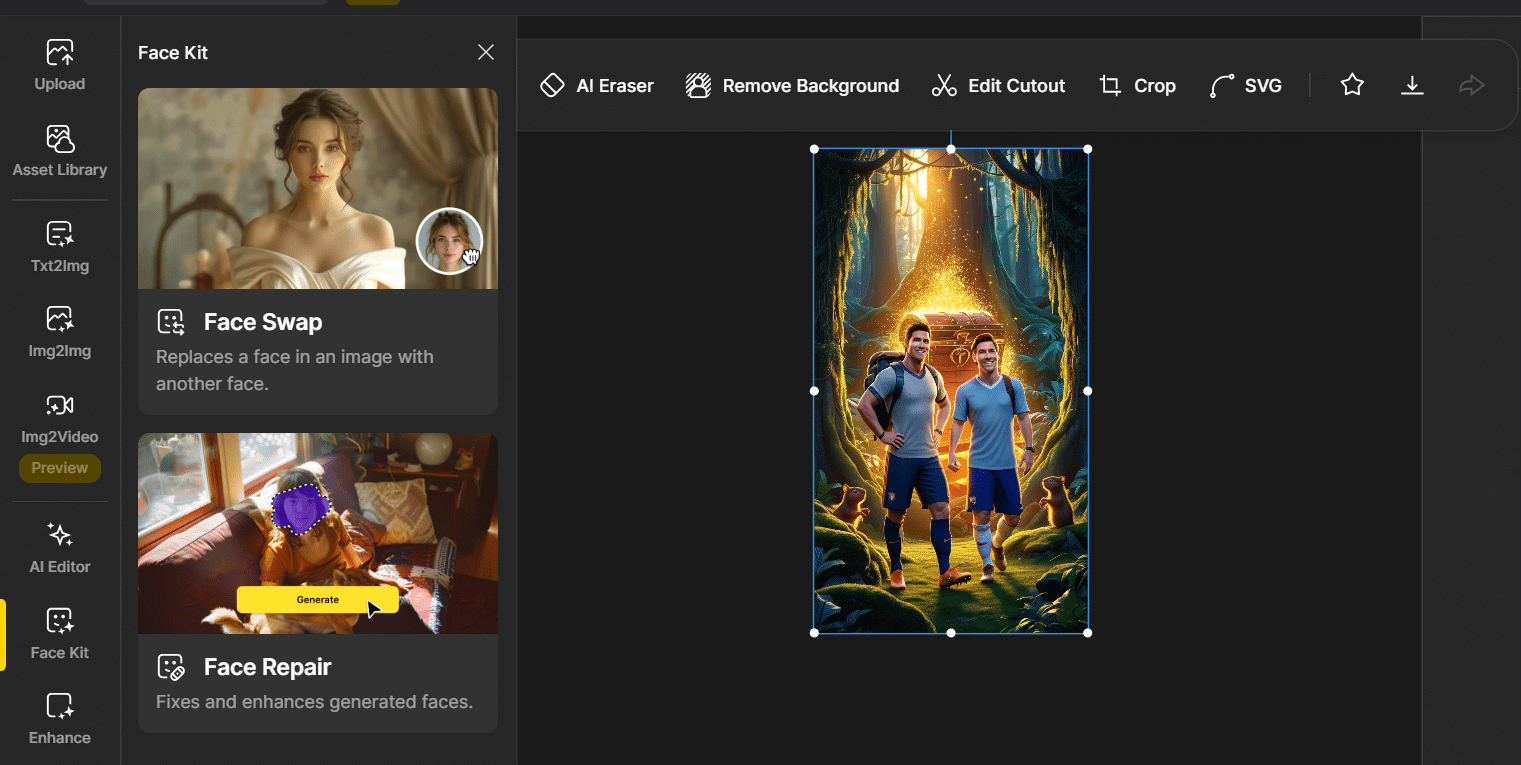
Task: Click the top-center handle of the image
Action: point(951,149)
